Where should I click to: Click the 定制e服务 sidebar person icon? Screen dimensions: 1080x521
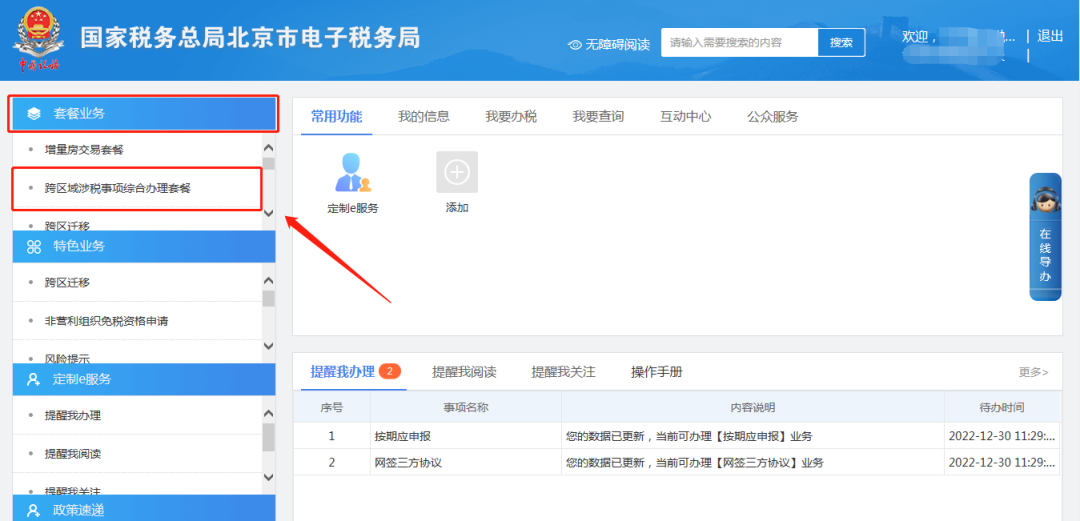(x=33, y=379)
